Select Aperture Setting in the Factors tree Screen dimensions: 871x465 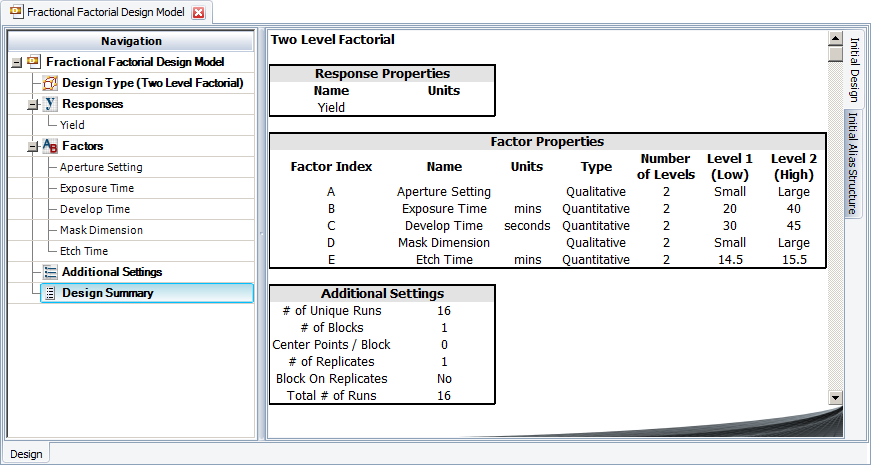pyautogui.click(x=100, y=167)
